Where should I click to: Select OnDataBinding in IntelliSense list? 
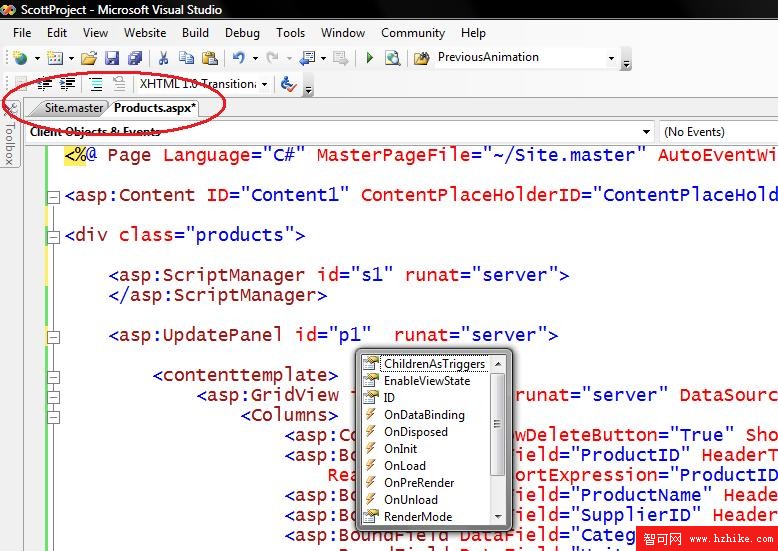[426, 415]
